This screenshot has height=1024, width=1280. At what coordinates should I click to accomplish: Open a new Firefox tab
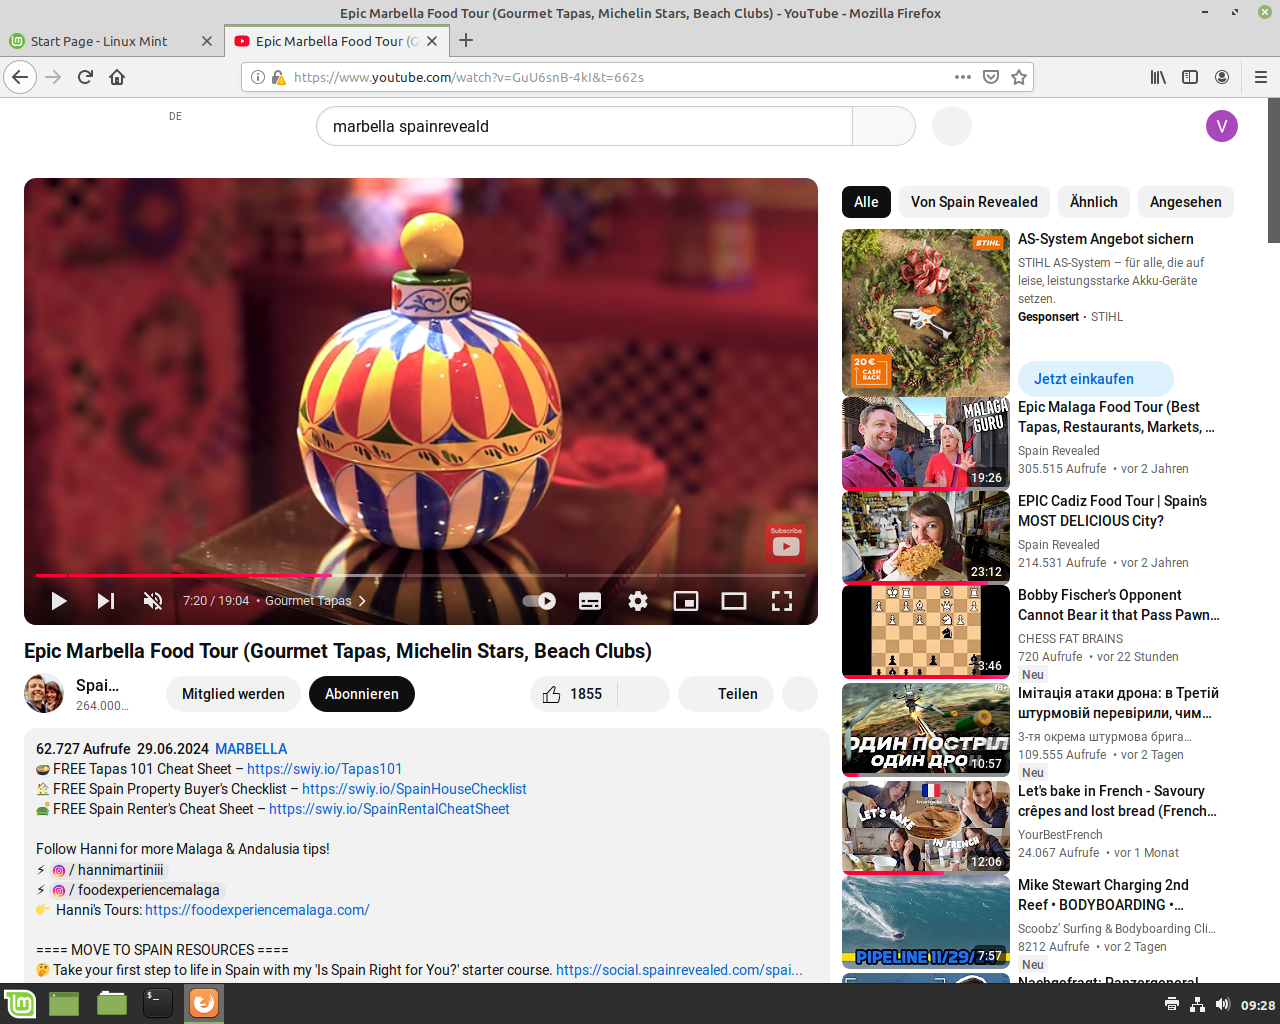click(x=466, y=41)
